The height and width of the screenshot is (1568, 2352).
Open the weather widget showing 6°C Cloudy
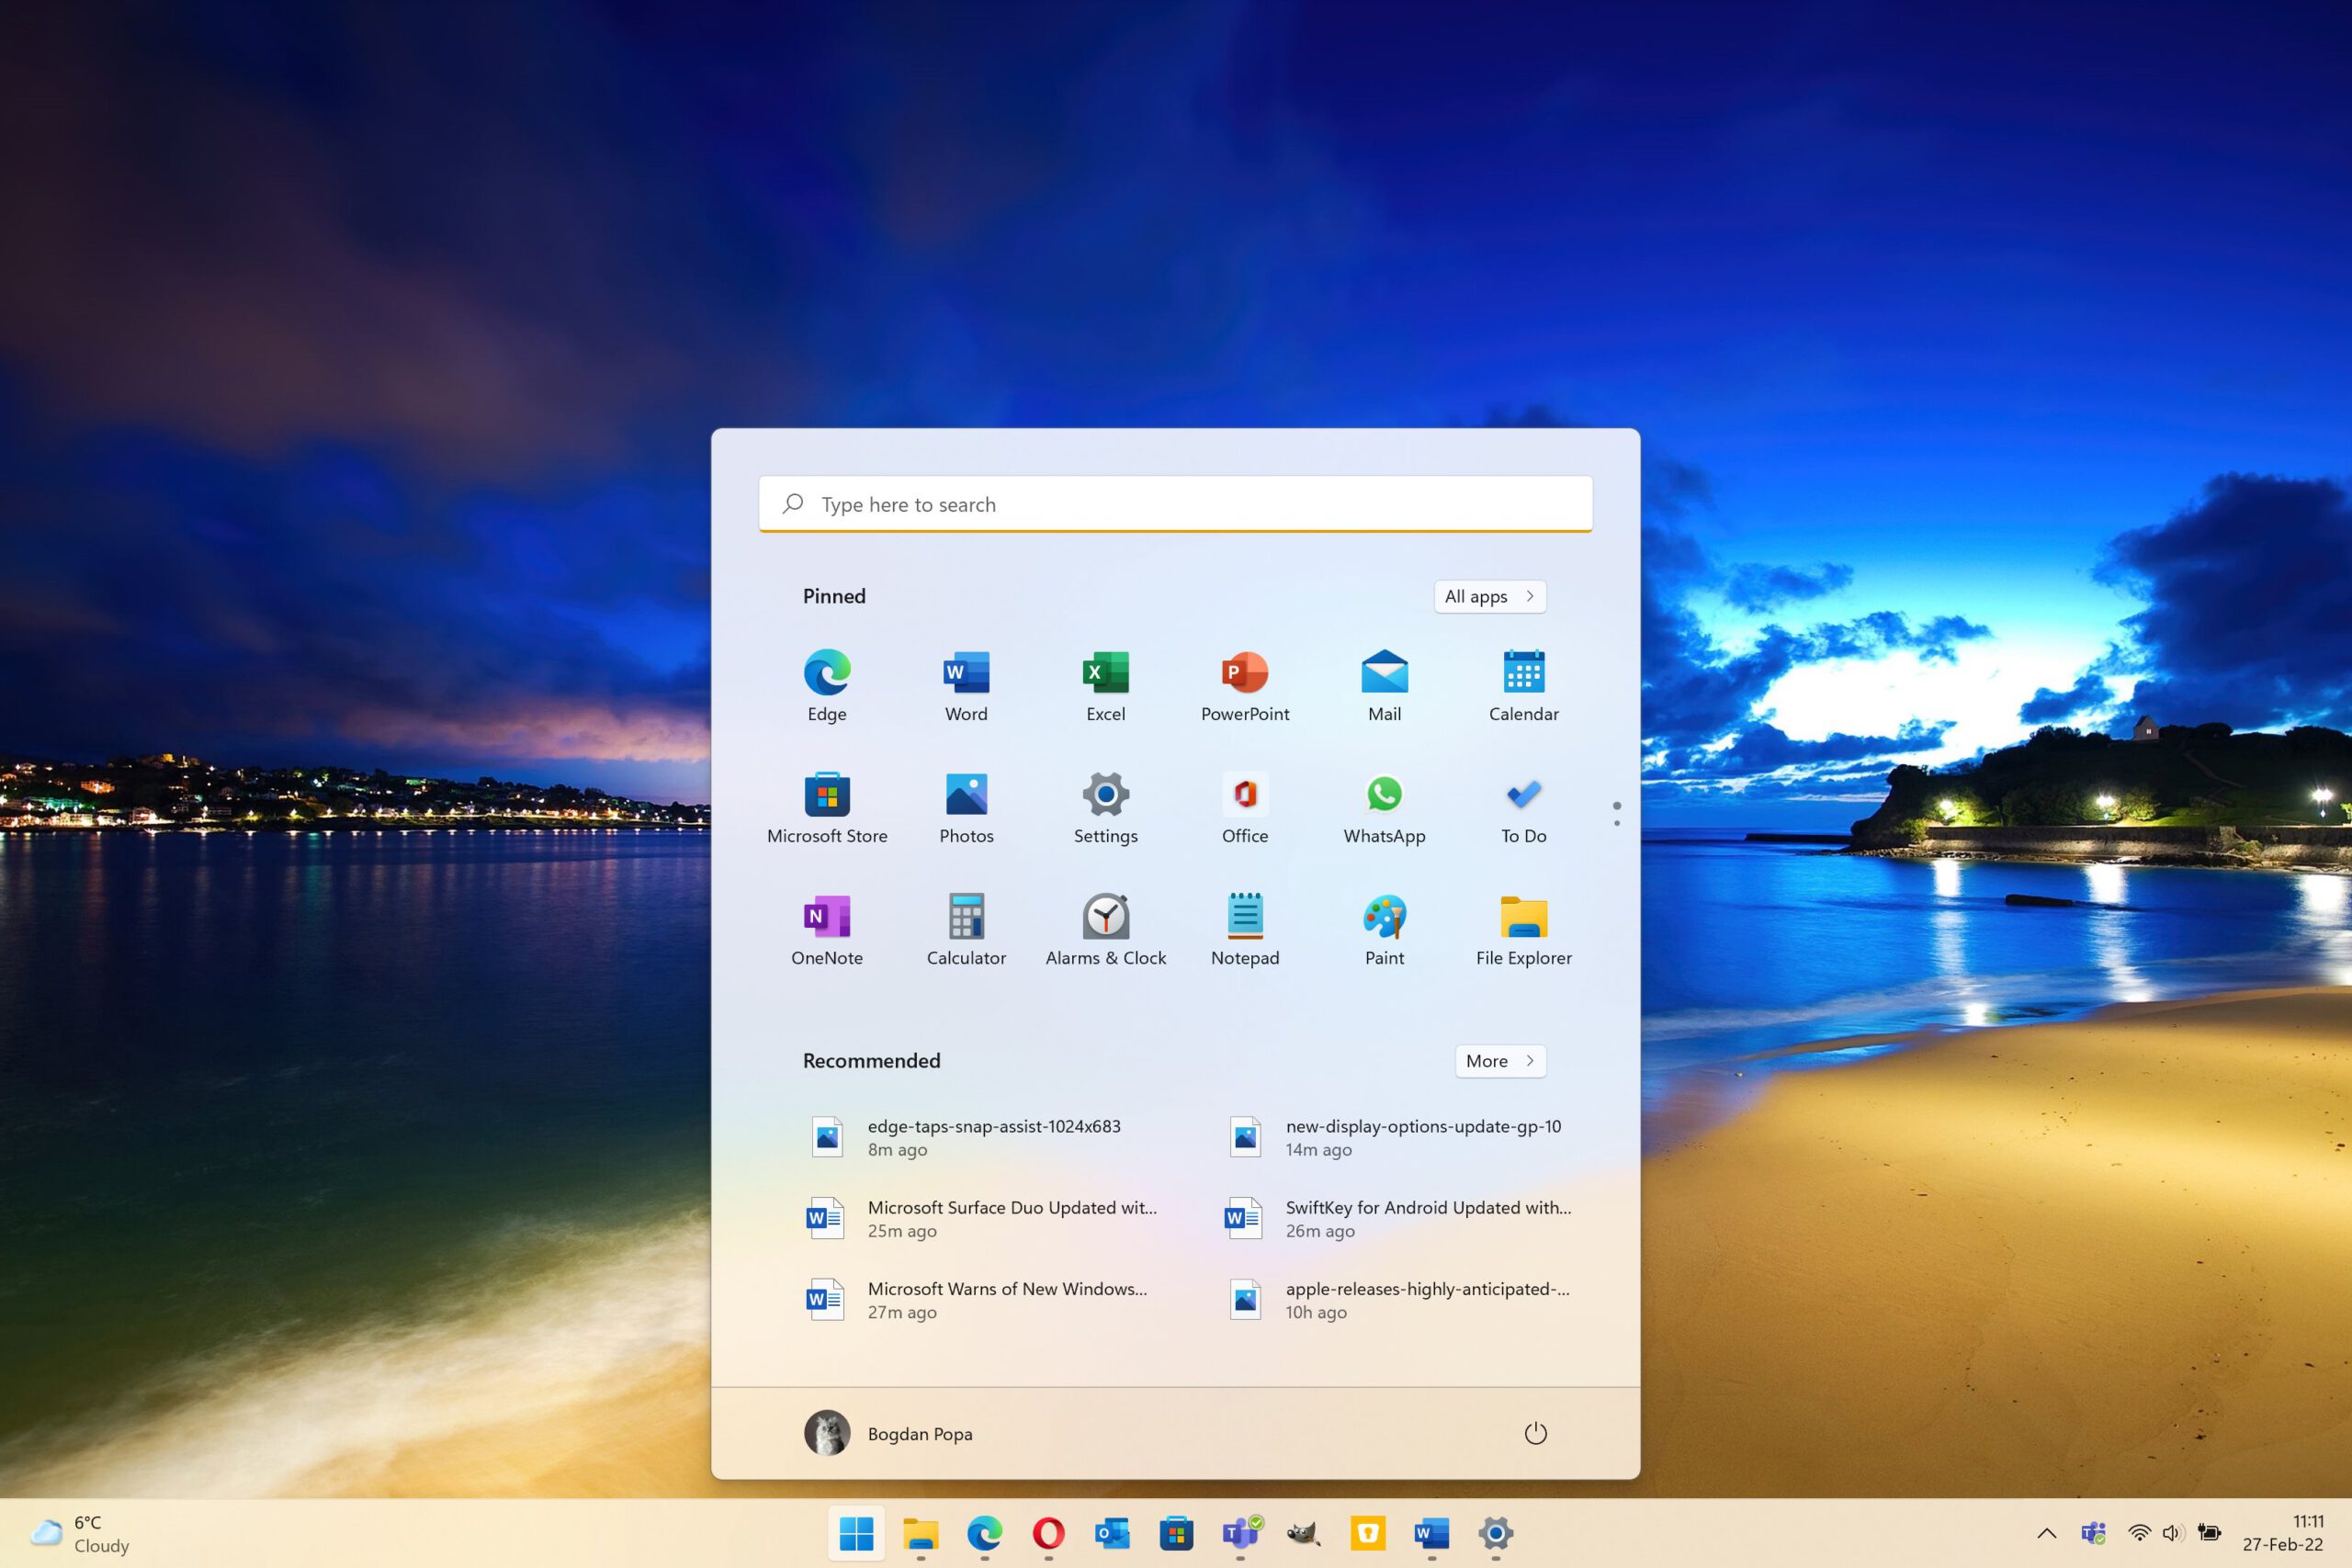(80, 1533)
